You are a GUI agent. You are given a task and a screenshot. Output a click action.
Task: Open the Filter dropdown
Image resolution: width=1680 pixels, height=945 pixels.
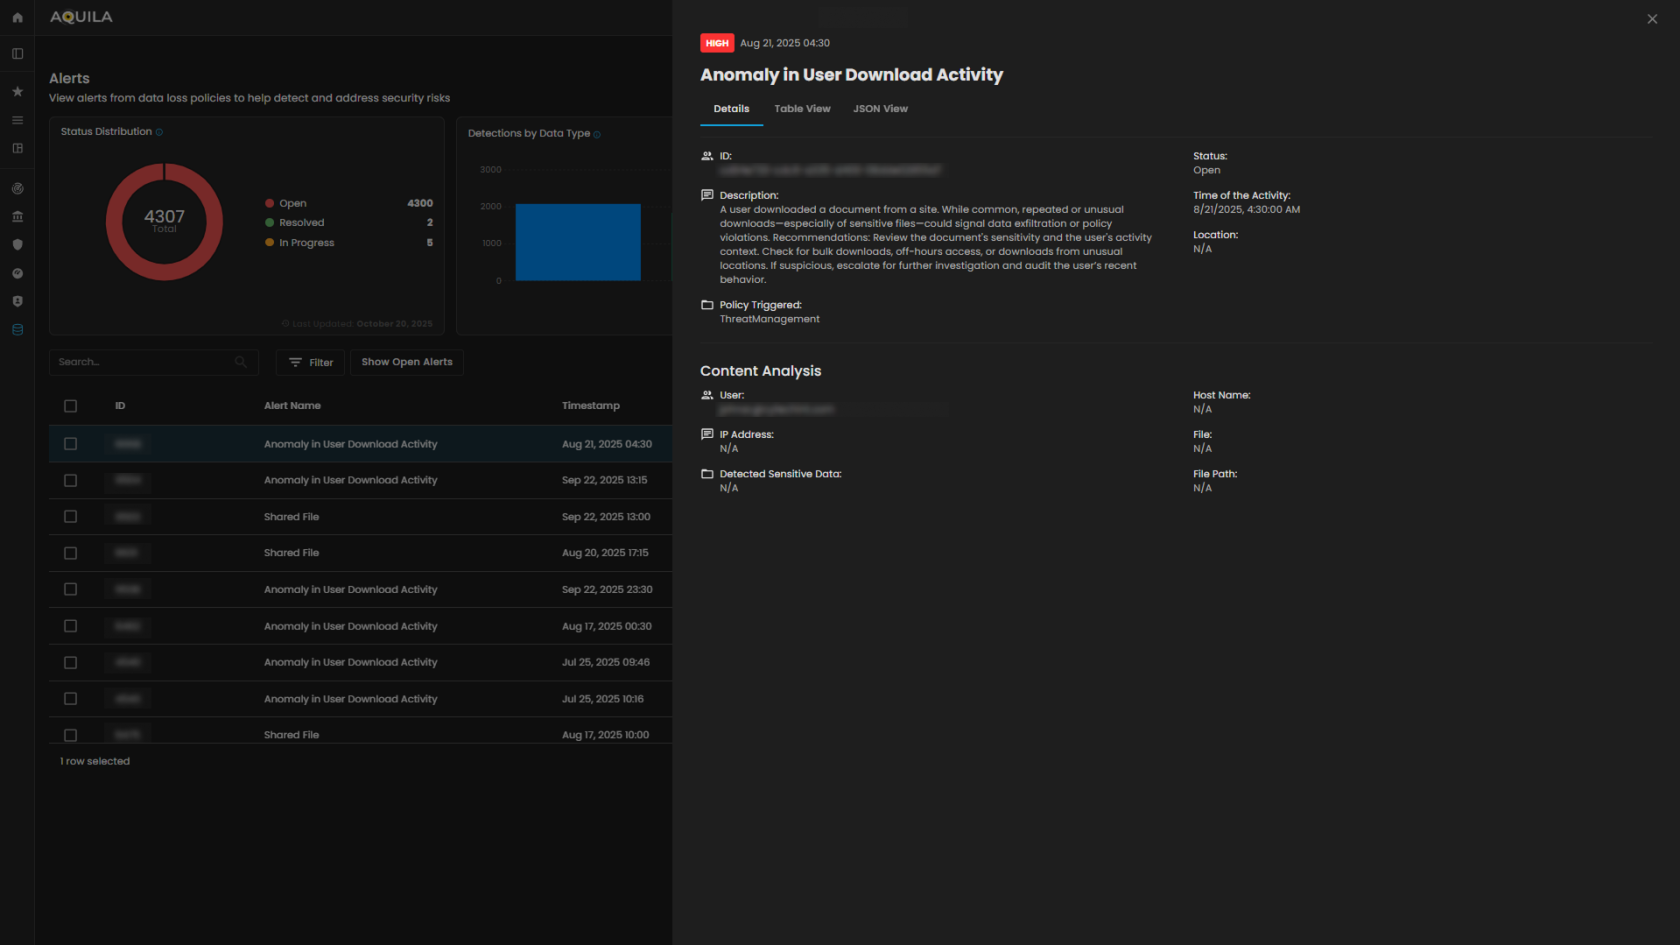point(310,362)
